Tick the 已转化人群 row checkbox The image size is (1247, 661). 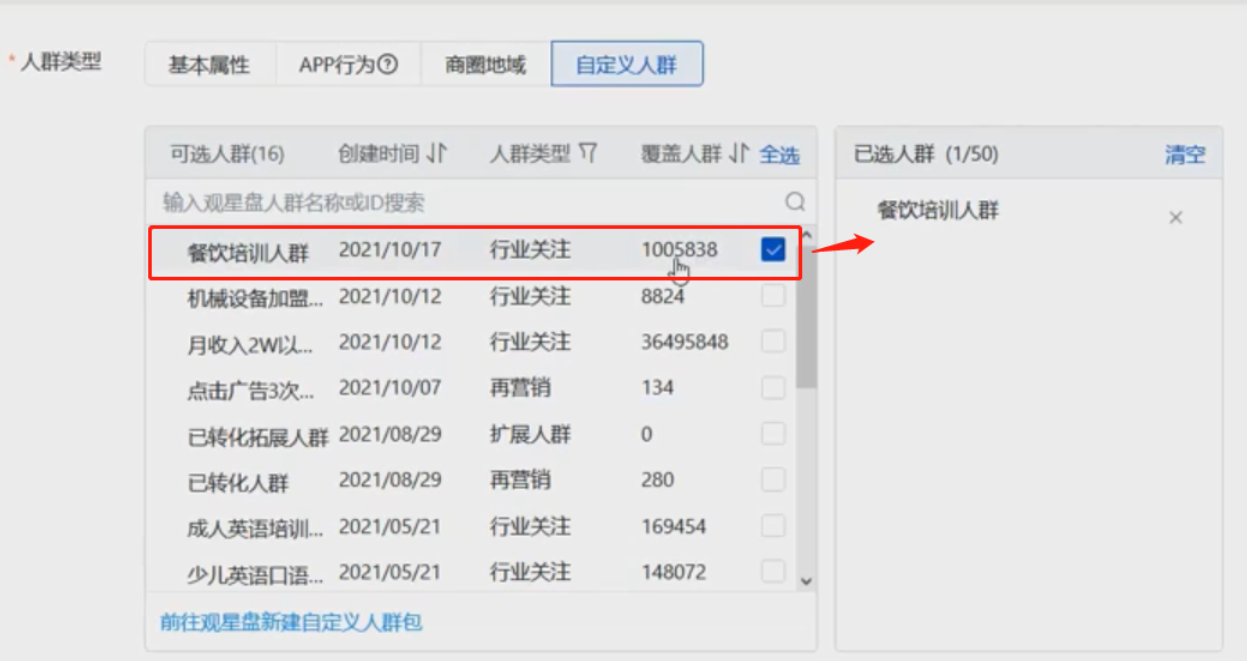tap(773, 480)
